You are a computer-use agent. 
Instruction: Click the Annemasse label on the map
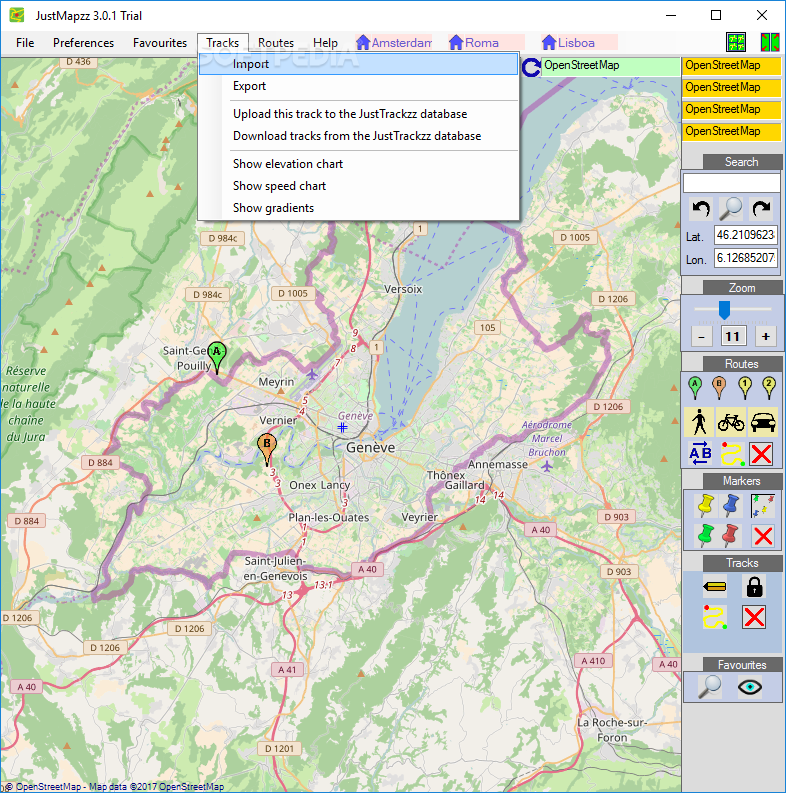coord(498,464)
